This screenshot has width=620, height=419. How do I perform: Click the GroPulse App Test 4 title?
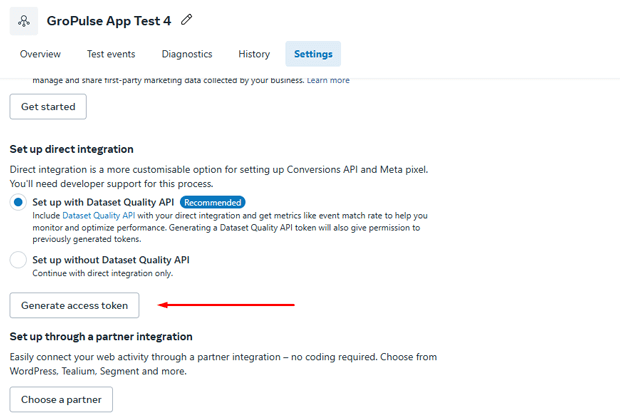click(109, 21)
